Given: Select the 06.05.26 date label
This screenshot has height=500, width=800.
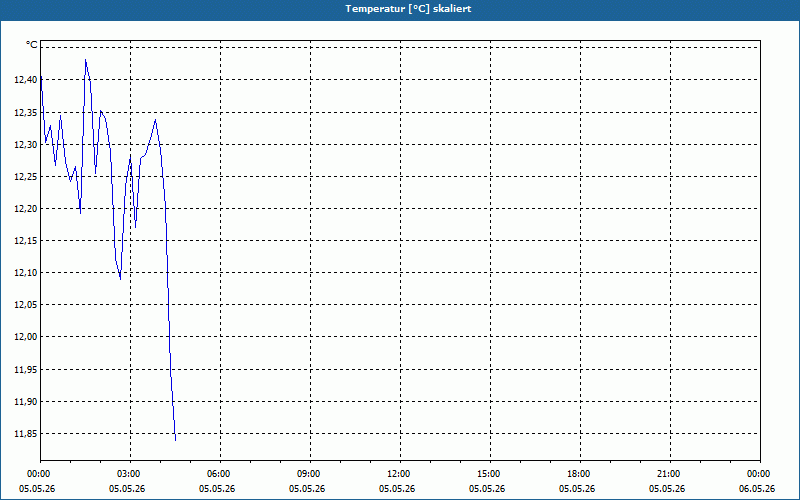Looking at the screenshot, I should click(757, 489).
